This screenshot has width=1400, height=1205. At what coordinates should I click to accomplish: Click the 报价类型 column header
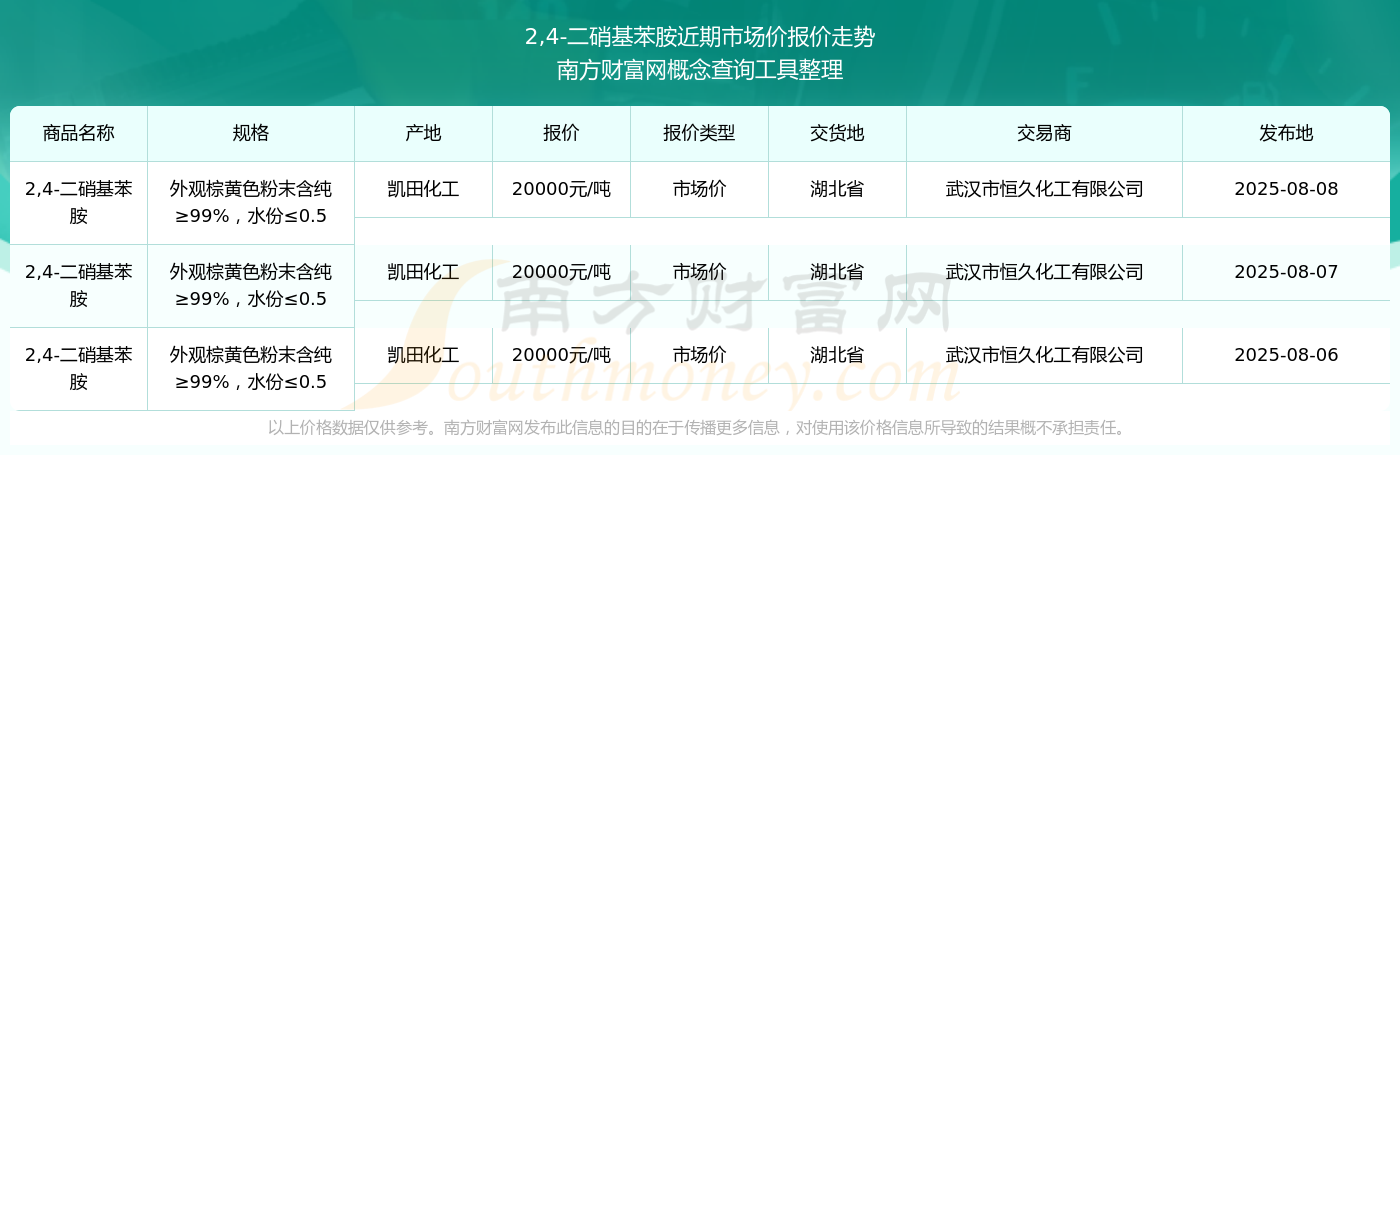tap(699, 133)
